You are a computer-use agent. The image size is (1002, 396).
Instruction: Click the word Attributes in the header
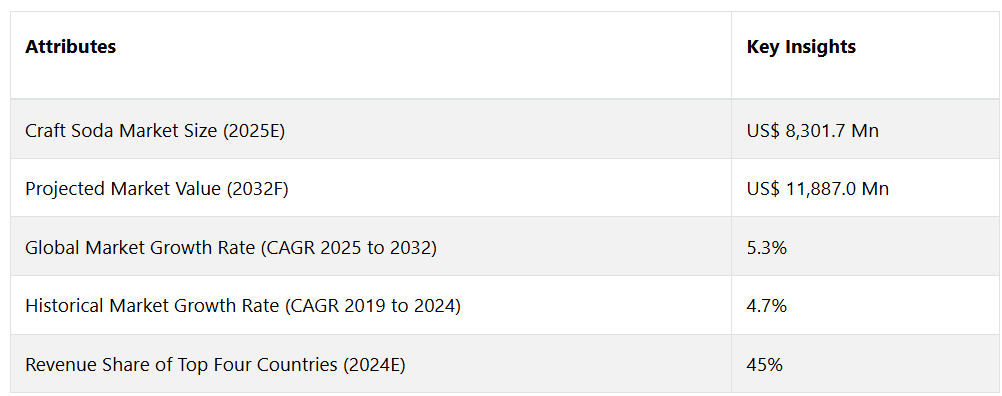(70, 47)
